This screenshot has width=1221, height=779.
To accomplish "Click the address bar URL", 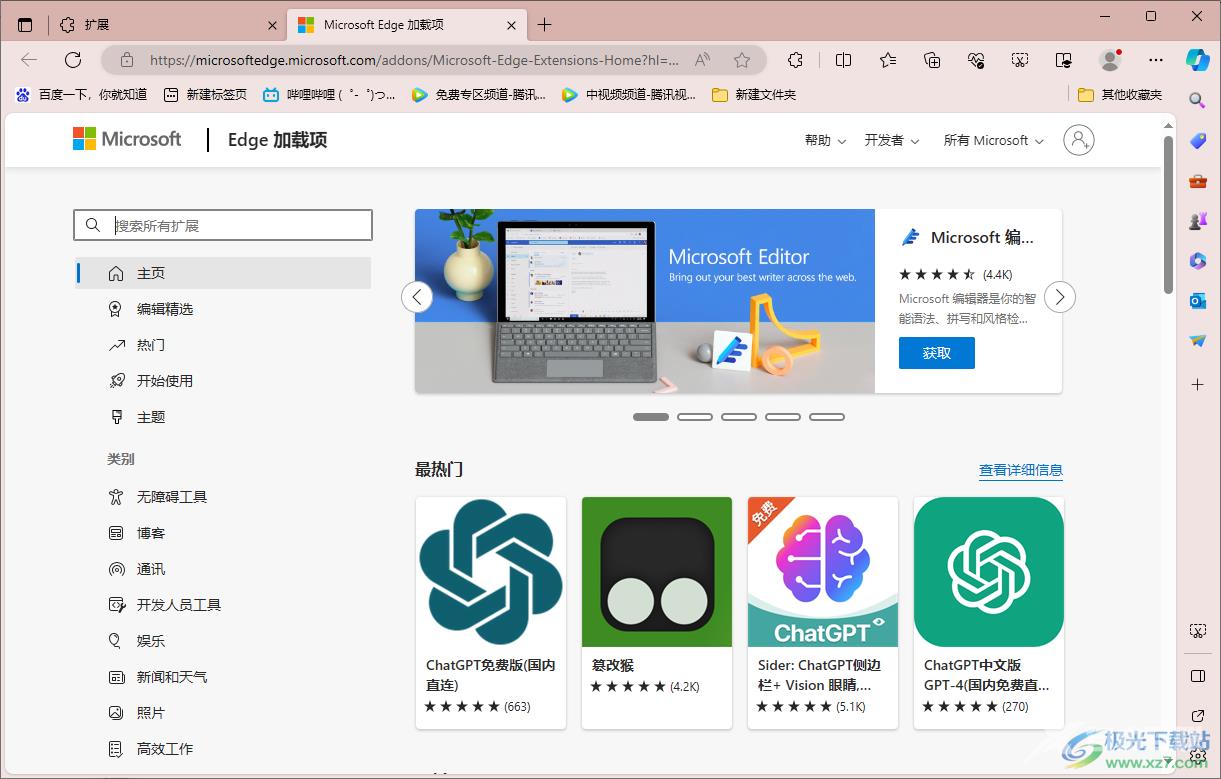I will [414, 60].
